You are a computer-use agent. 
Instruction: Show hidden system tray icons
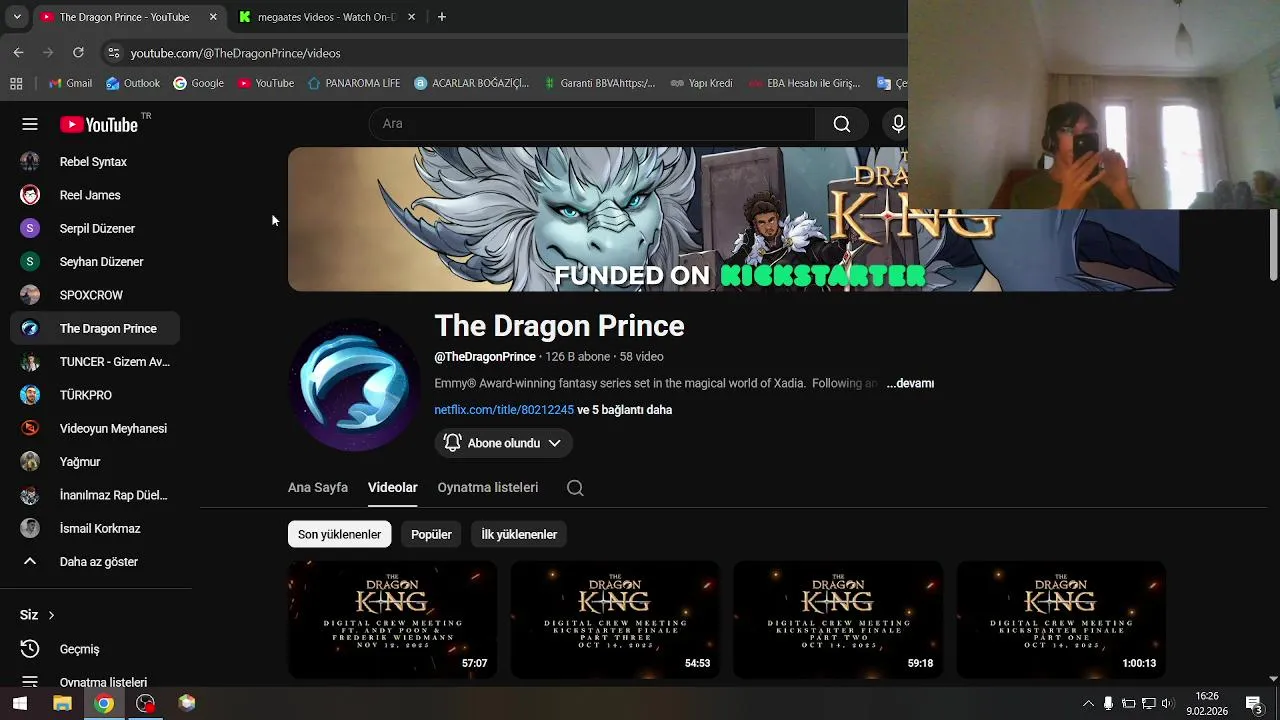coord(1088,704)
